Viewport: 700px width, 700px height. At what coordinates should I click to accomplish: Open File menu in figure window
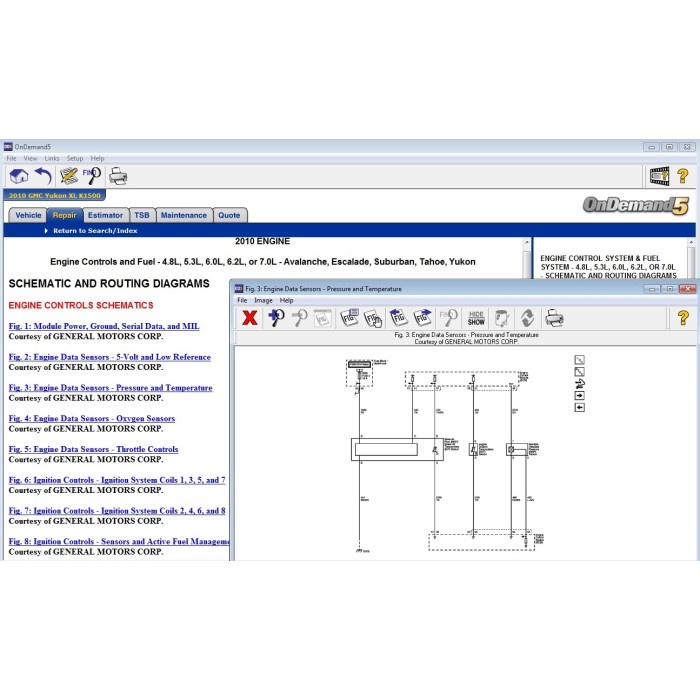[x=242, y=300]
